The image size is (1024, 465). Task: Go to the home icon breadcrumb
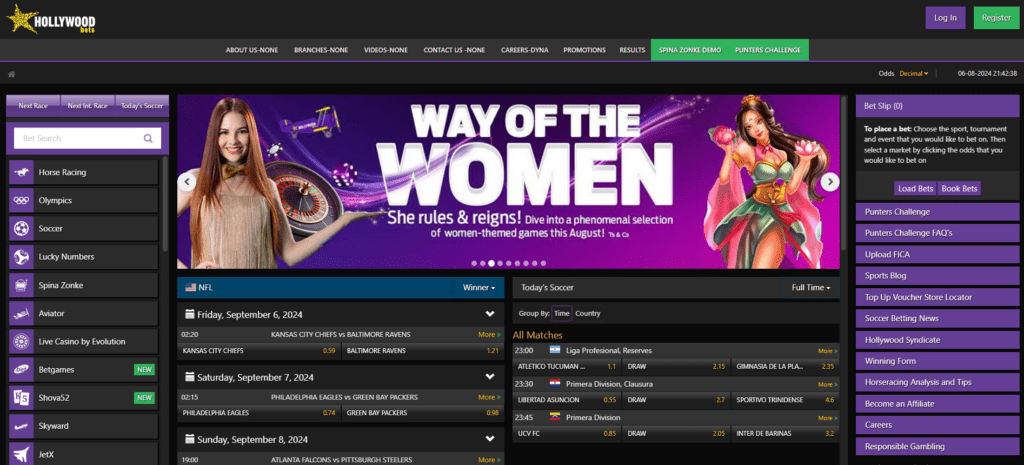(12, 74)
